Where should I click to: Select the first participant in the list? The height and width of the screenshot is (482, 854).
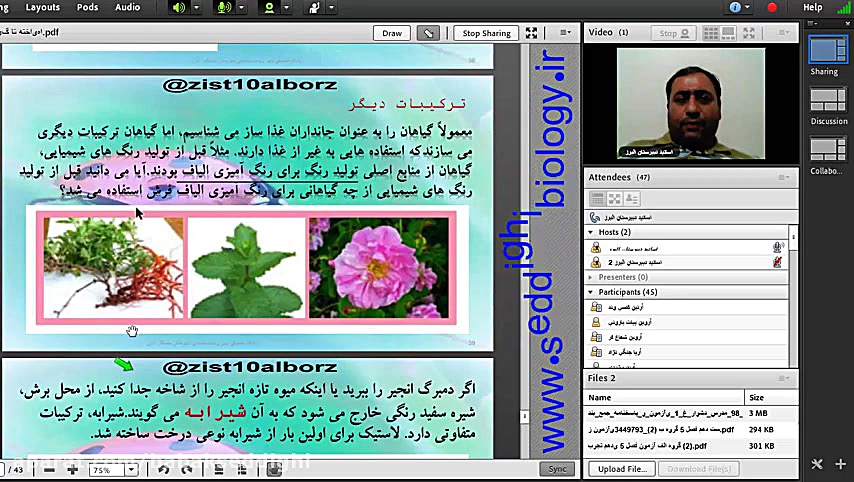coord(686,307)
